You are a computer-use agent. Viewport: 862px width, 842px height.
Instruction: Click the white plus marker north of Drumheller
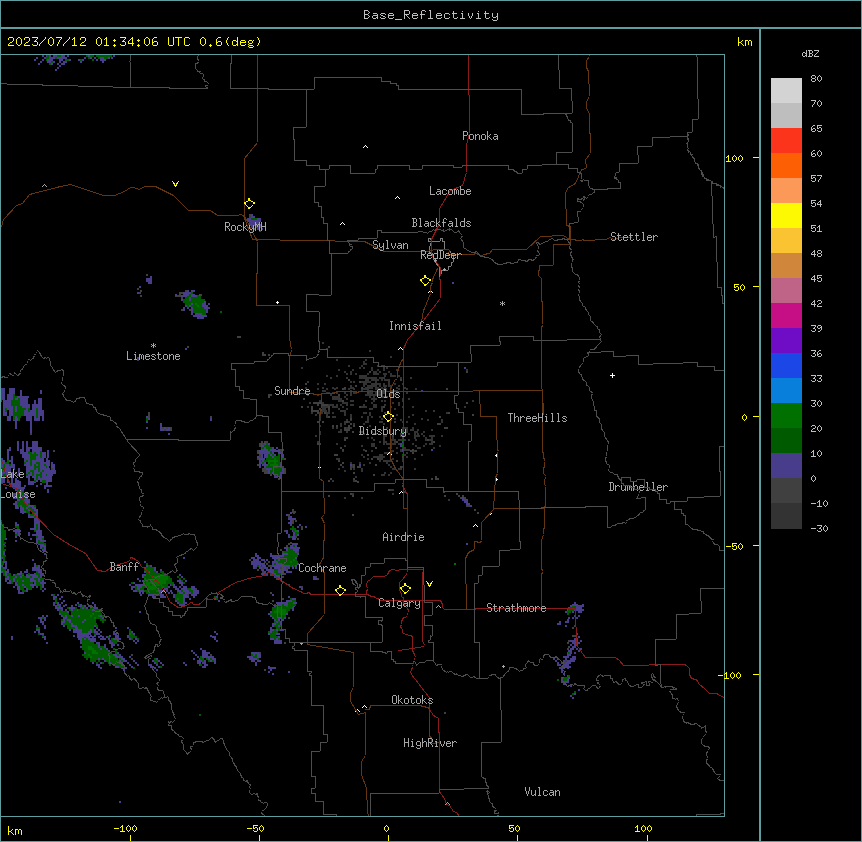click(612, 375)
